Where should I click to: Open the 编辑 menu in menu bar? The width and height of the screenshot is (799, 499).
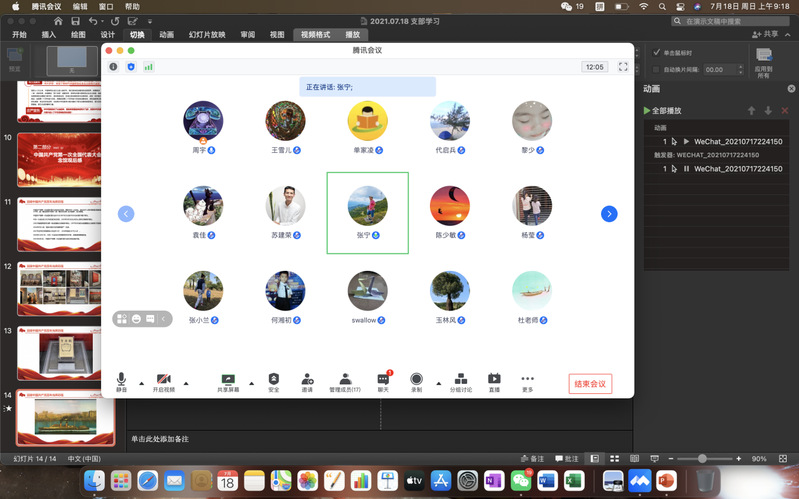(x=80, y=6)
